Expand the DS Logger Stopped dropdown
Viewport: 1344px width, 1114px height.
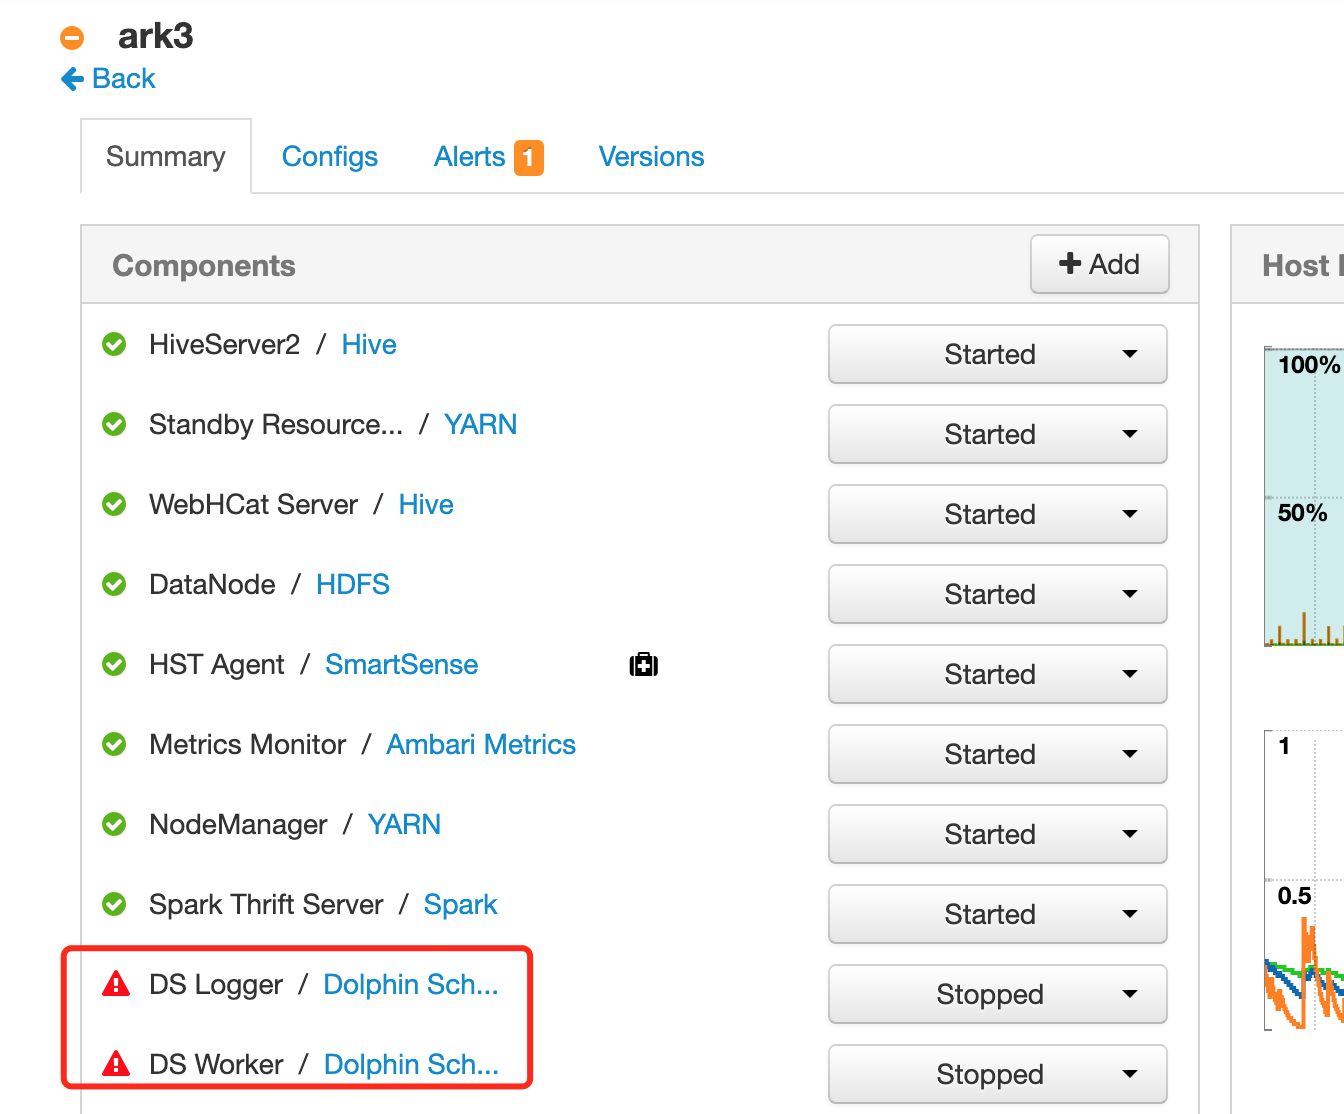pyautogui.click(x=997, y=994)
